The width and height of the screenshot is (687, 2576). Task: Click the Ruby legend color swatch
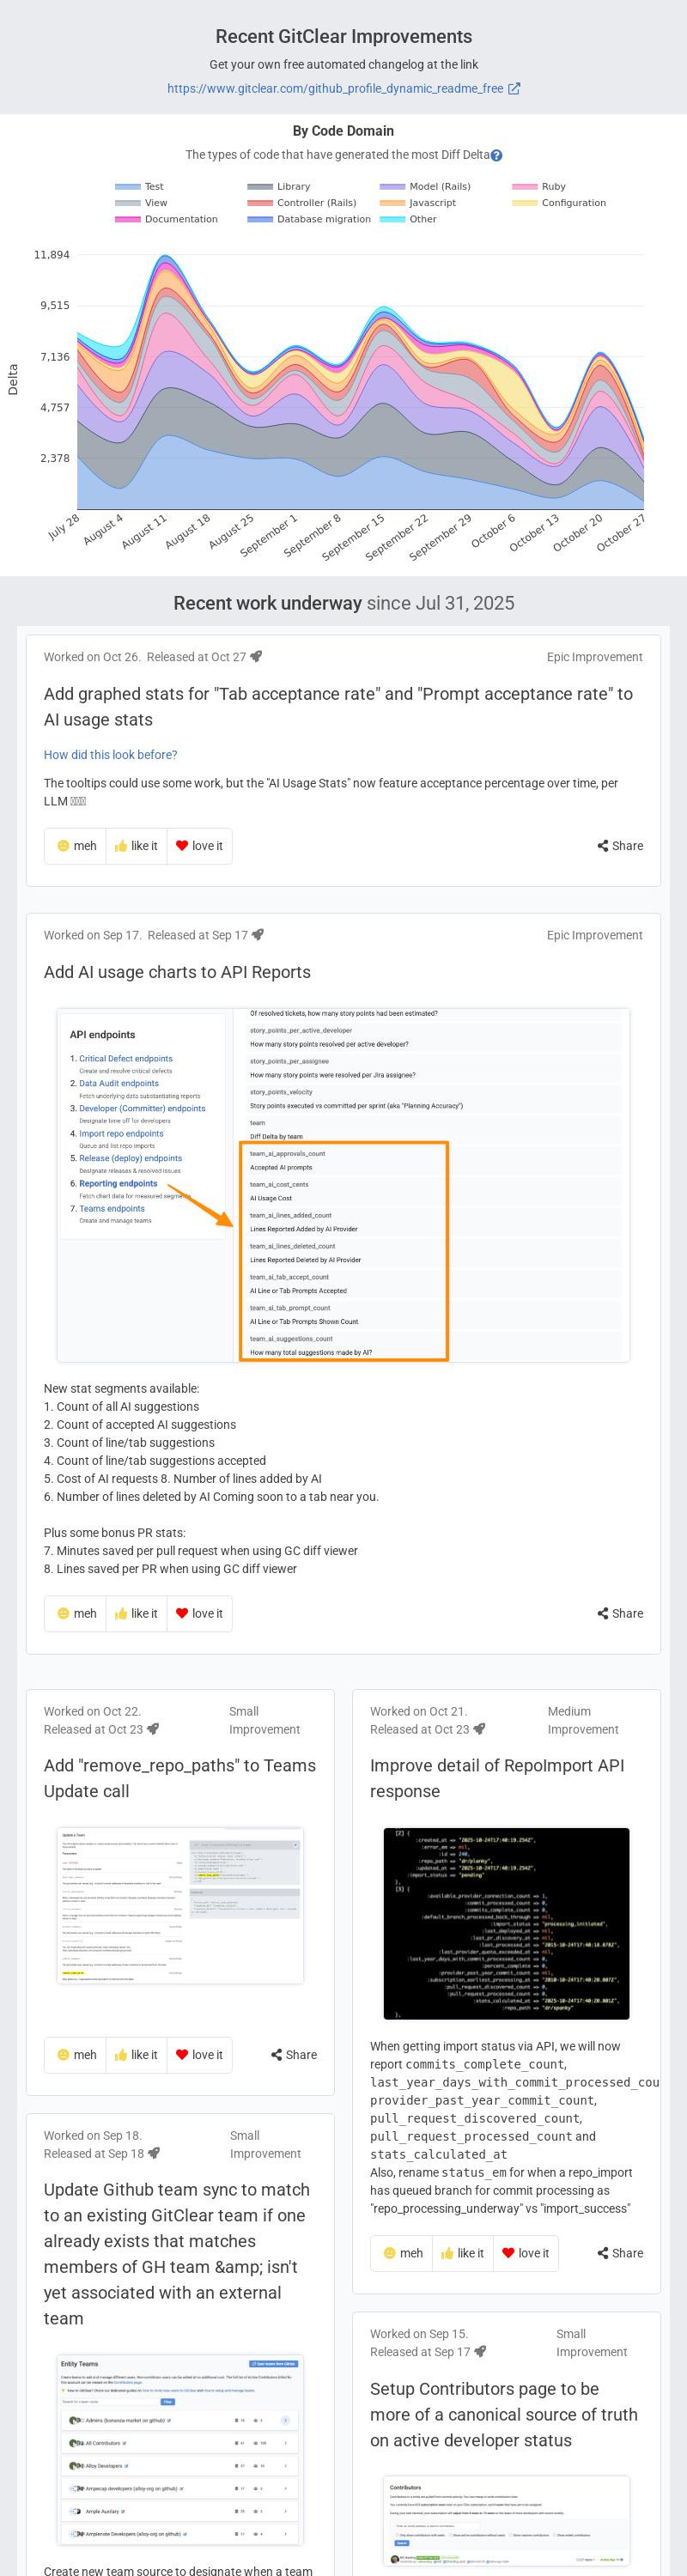click(525, 187)
